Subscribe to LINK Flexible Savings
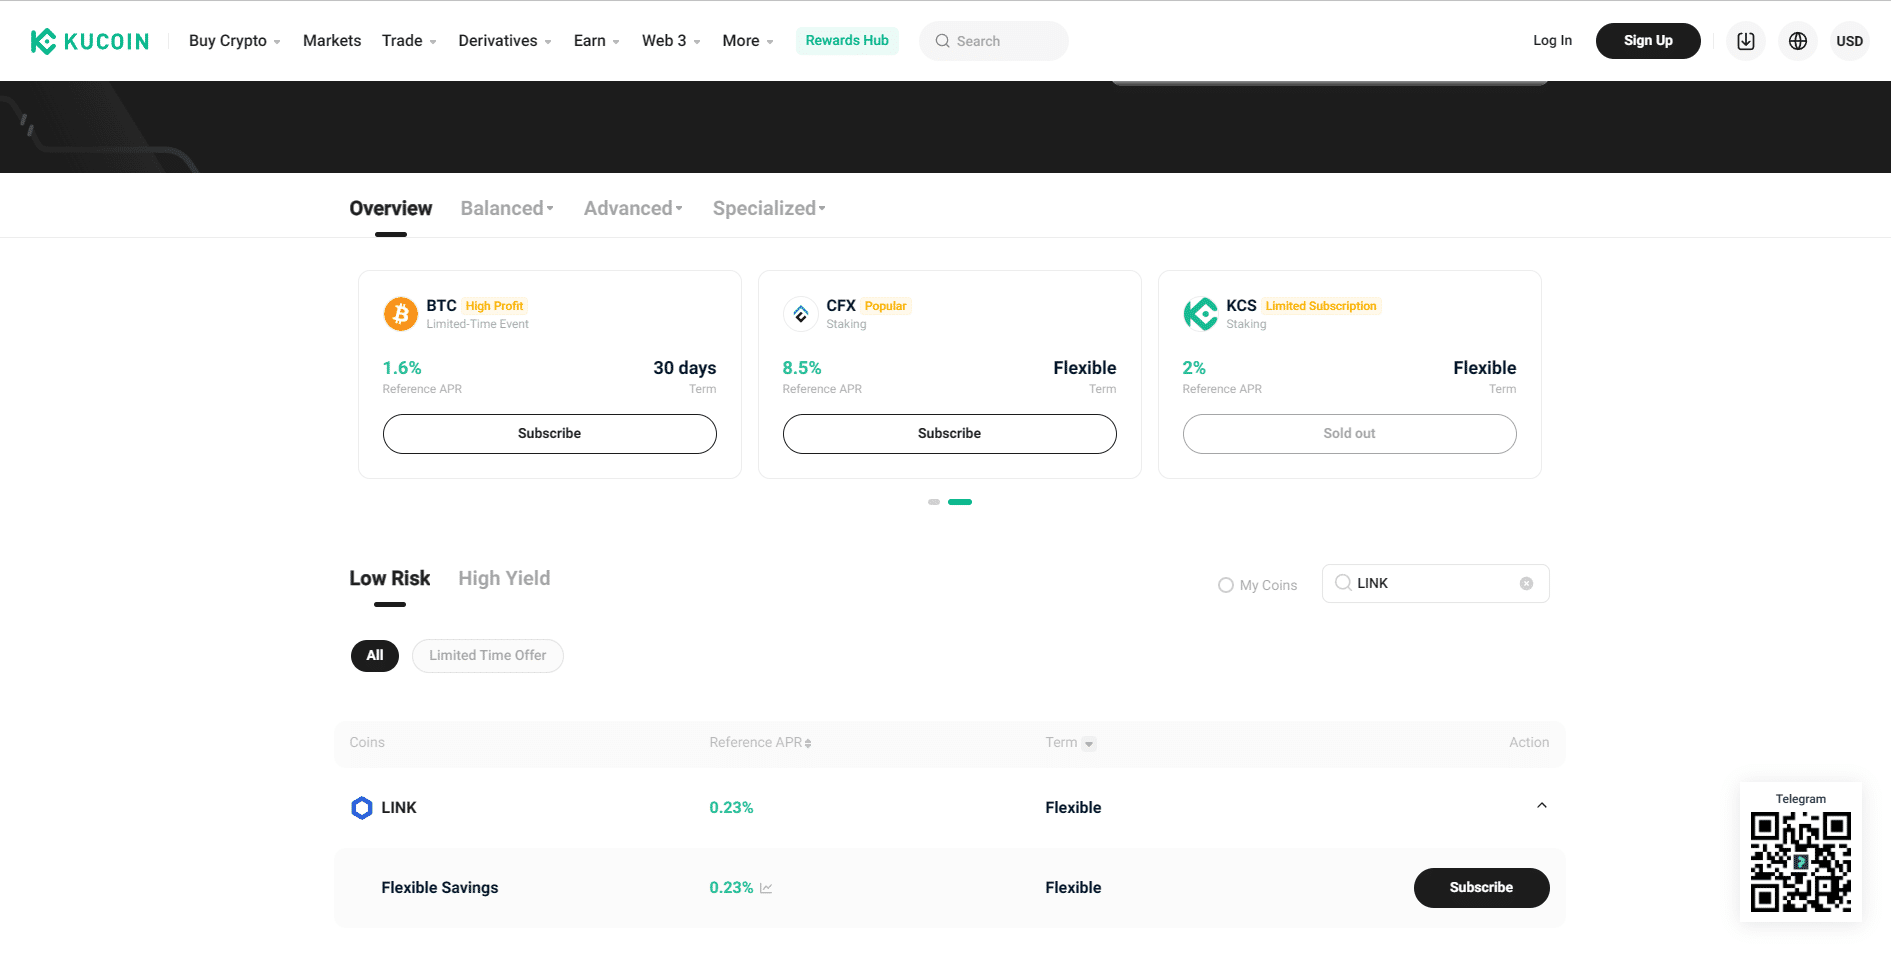Image resolution: width=1891 pixels, height=957 pixels. click(x=1482, y=888)
